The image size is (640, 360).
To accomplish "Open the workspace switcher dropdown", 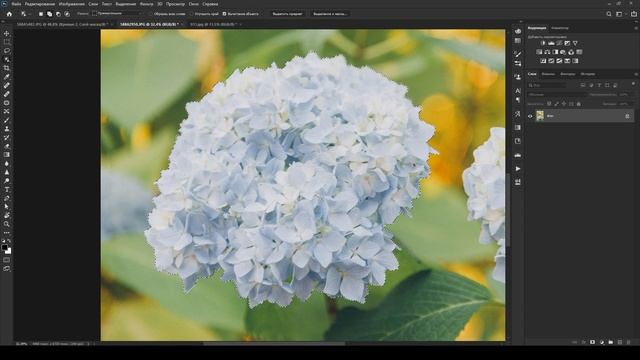I will point(620,14).
